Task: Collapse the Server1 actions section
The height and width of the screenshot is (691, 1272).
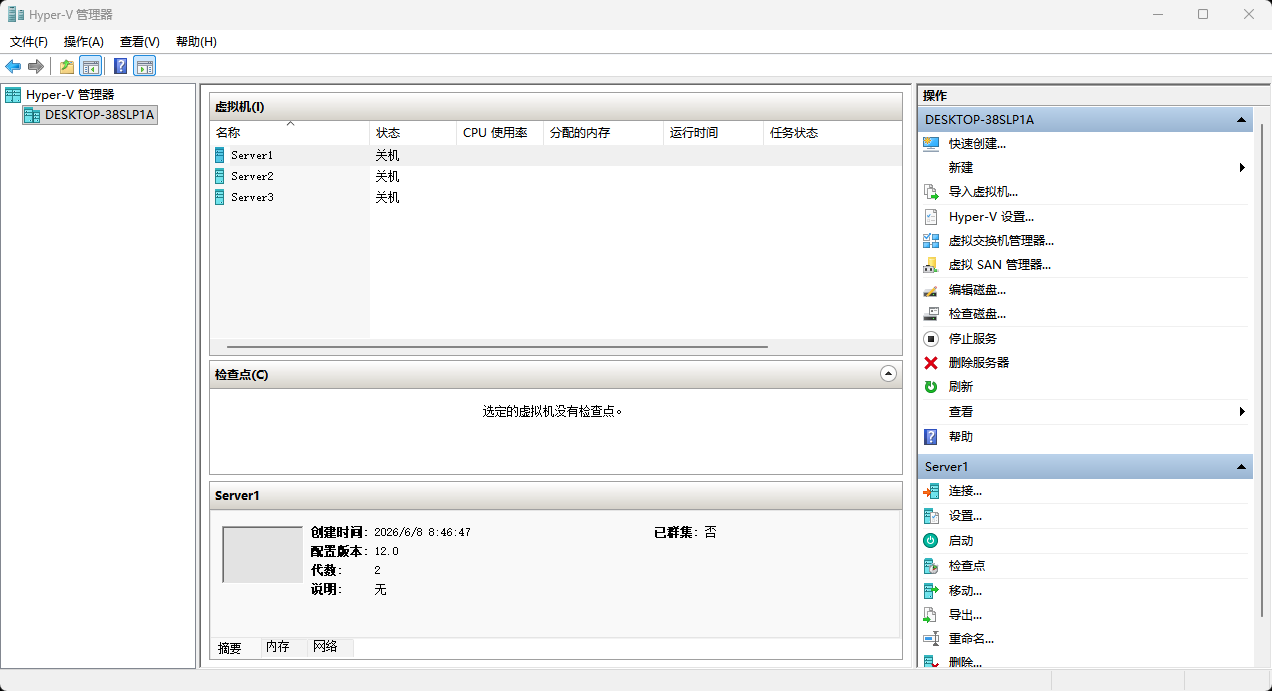Action: click(1242, 467)
